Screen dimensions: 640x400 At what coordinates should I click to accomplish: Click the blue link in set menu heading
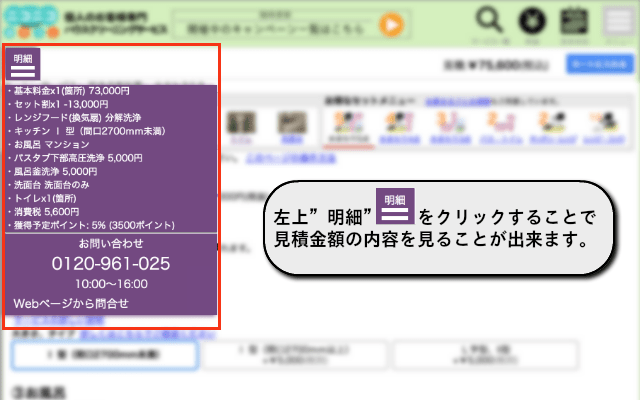[x=458, y=101]
